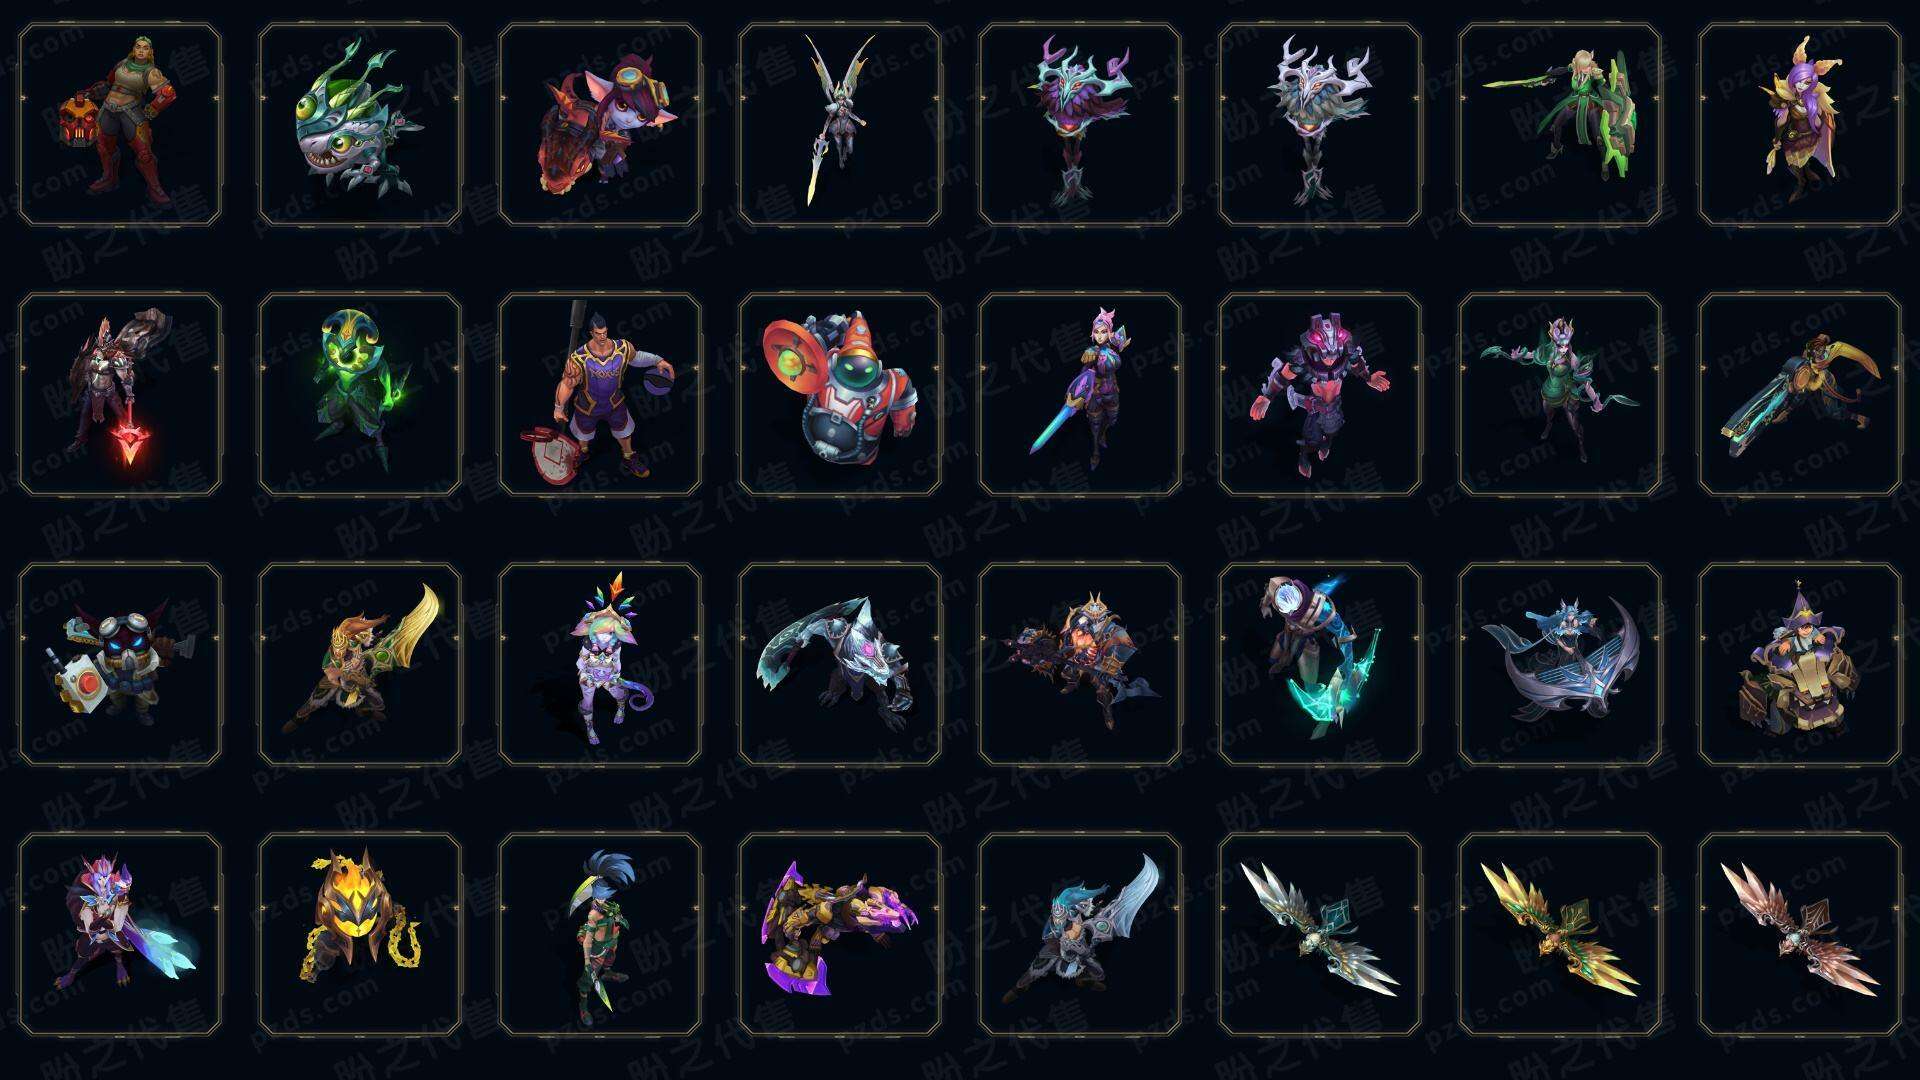1920x1080 pixels.
Task: Select the woman holding a red mask helmet
Action: click(120, 125)
